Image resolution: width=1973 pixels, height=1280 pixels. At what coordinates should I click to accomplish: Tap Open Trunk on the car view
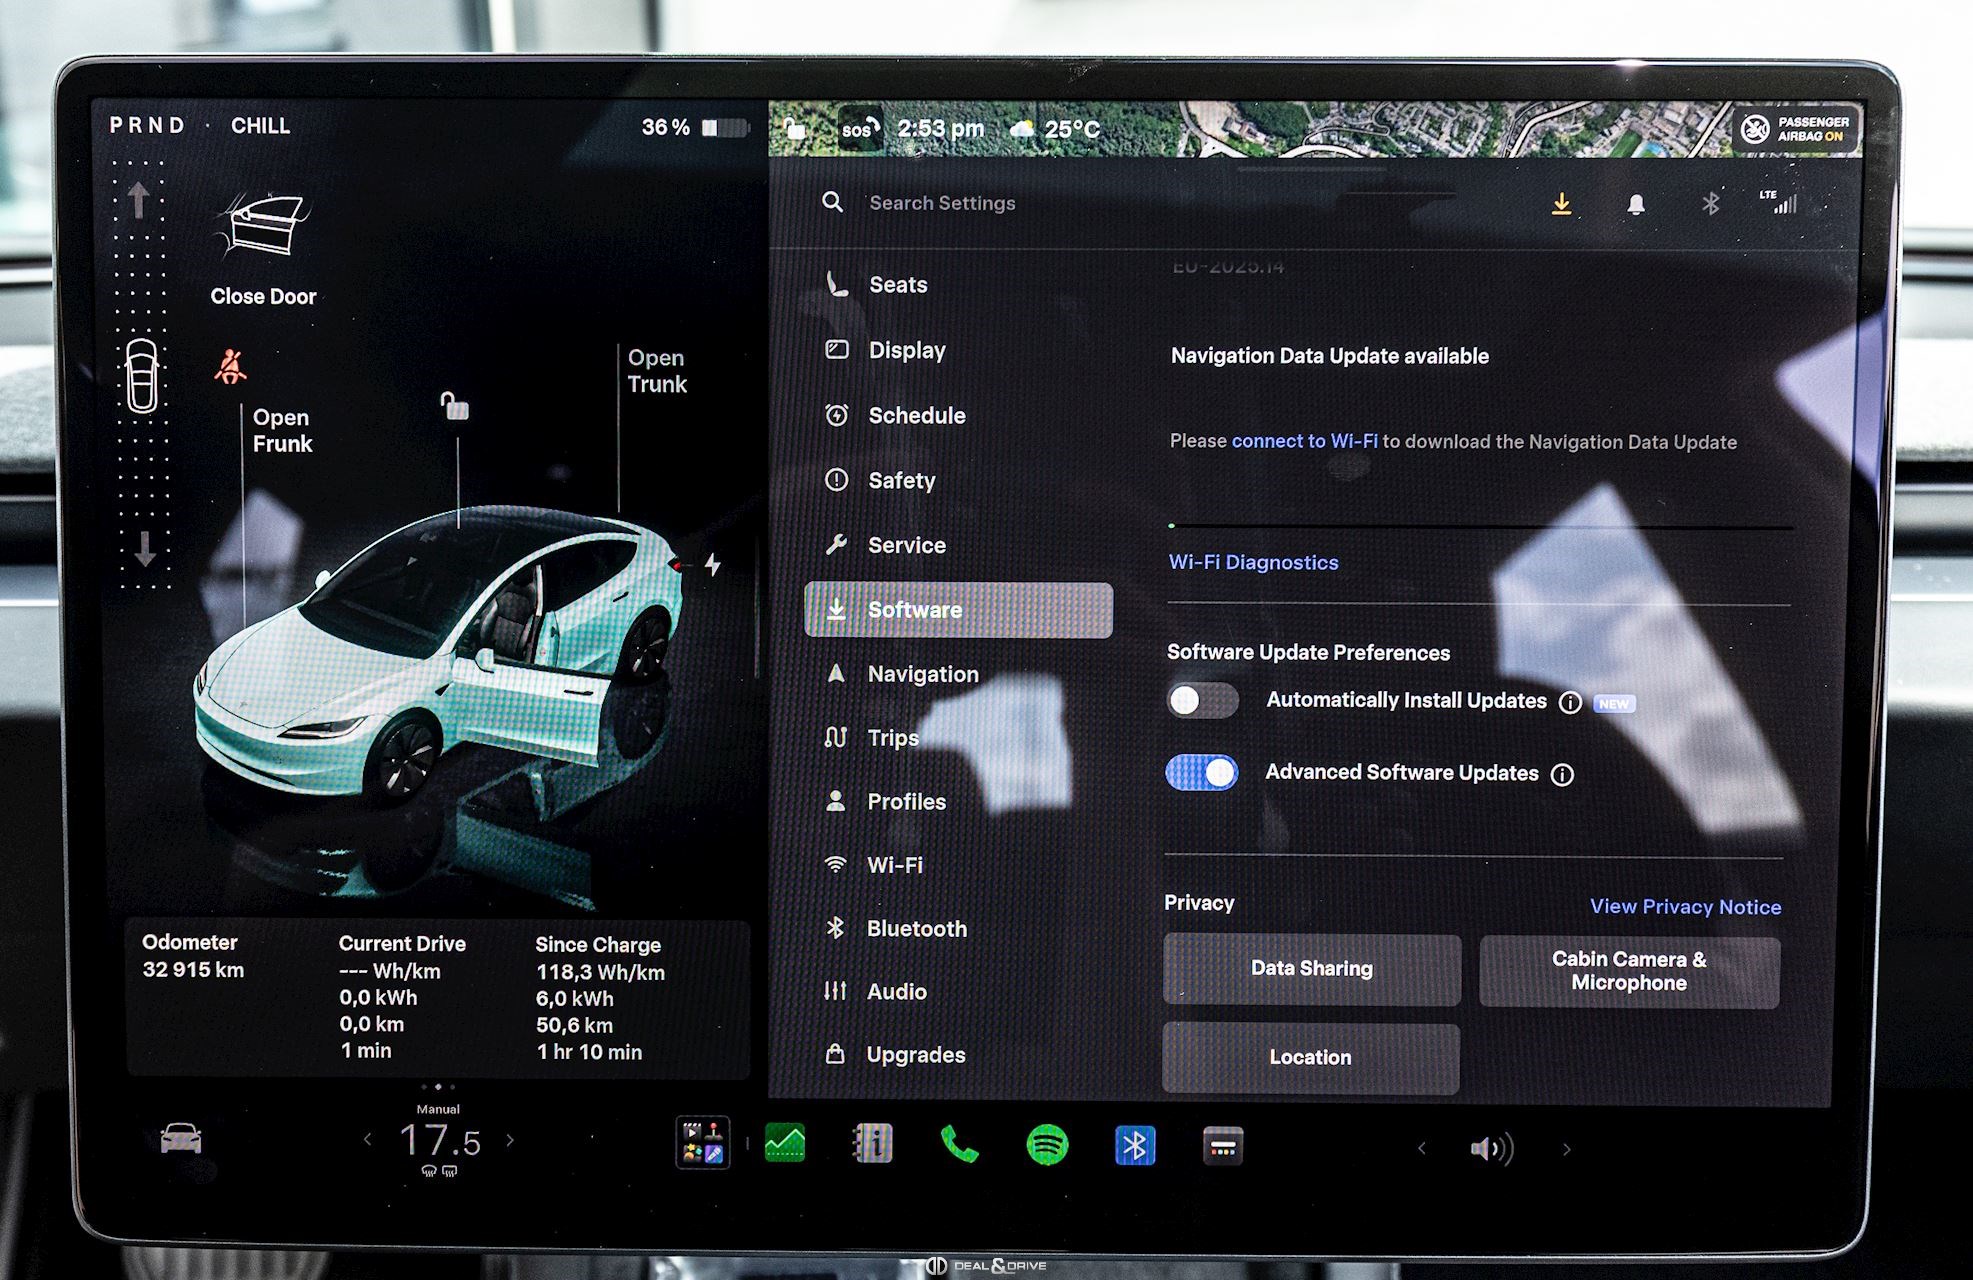tap(657, 371)
